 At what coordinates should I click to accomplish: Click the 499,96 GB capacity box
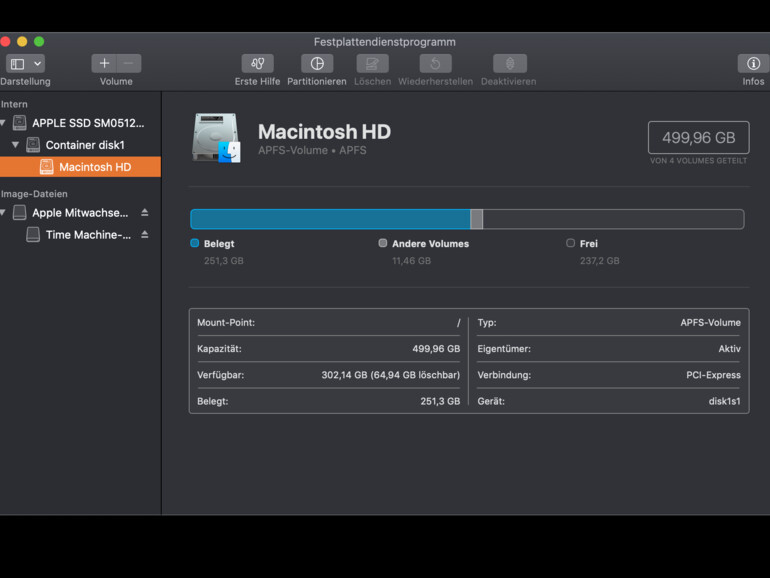(698, 138)
